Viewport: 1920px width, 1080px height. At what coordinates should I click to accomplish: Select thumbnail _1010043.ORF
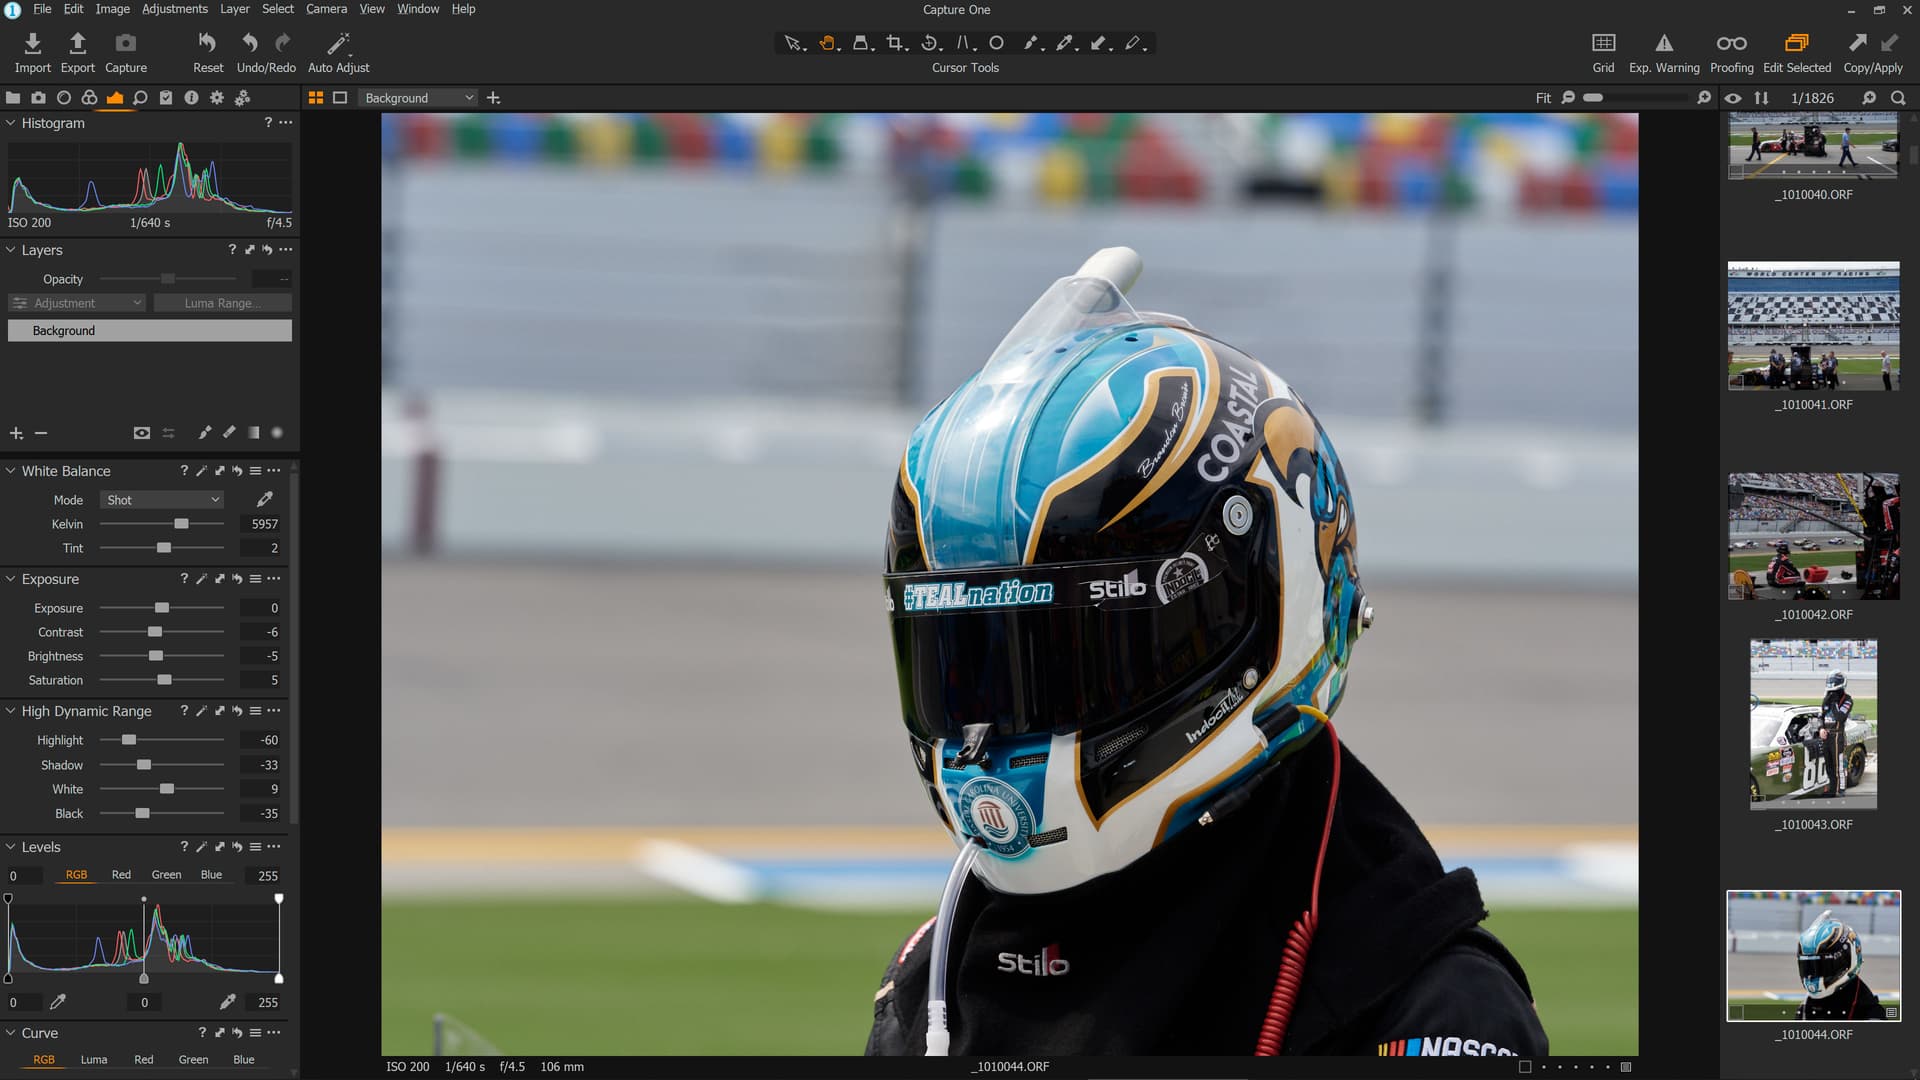[x=1813, y=725]
